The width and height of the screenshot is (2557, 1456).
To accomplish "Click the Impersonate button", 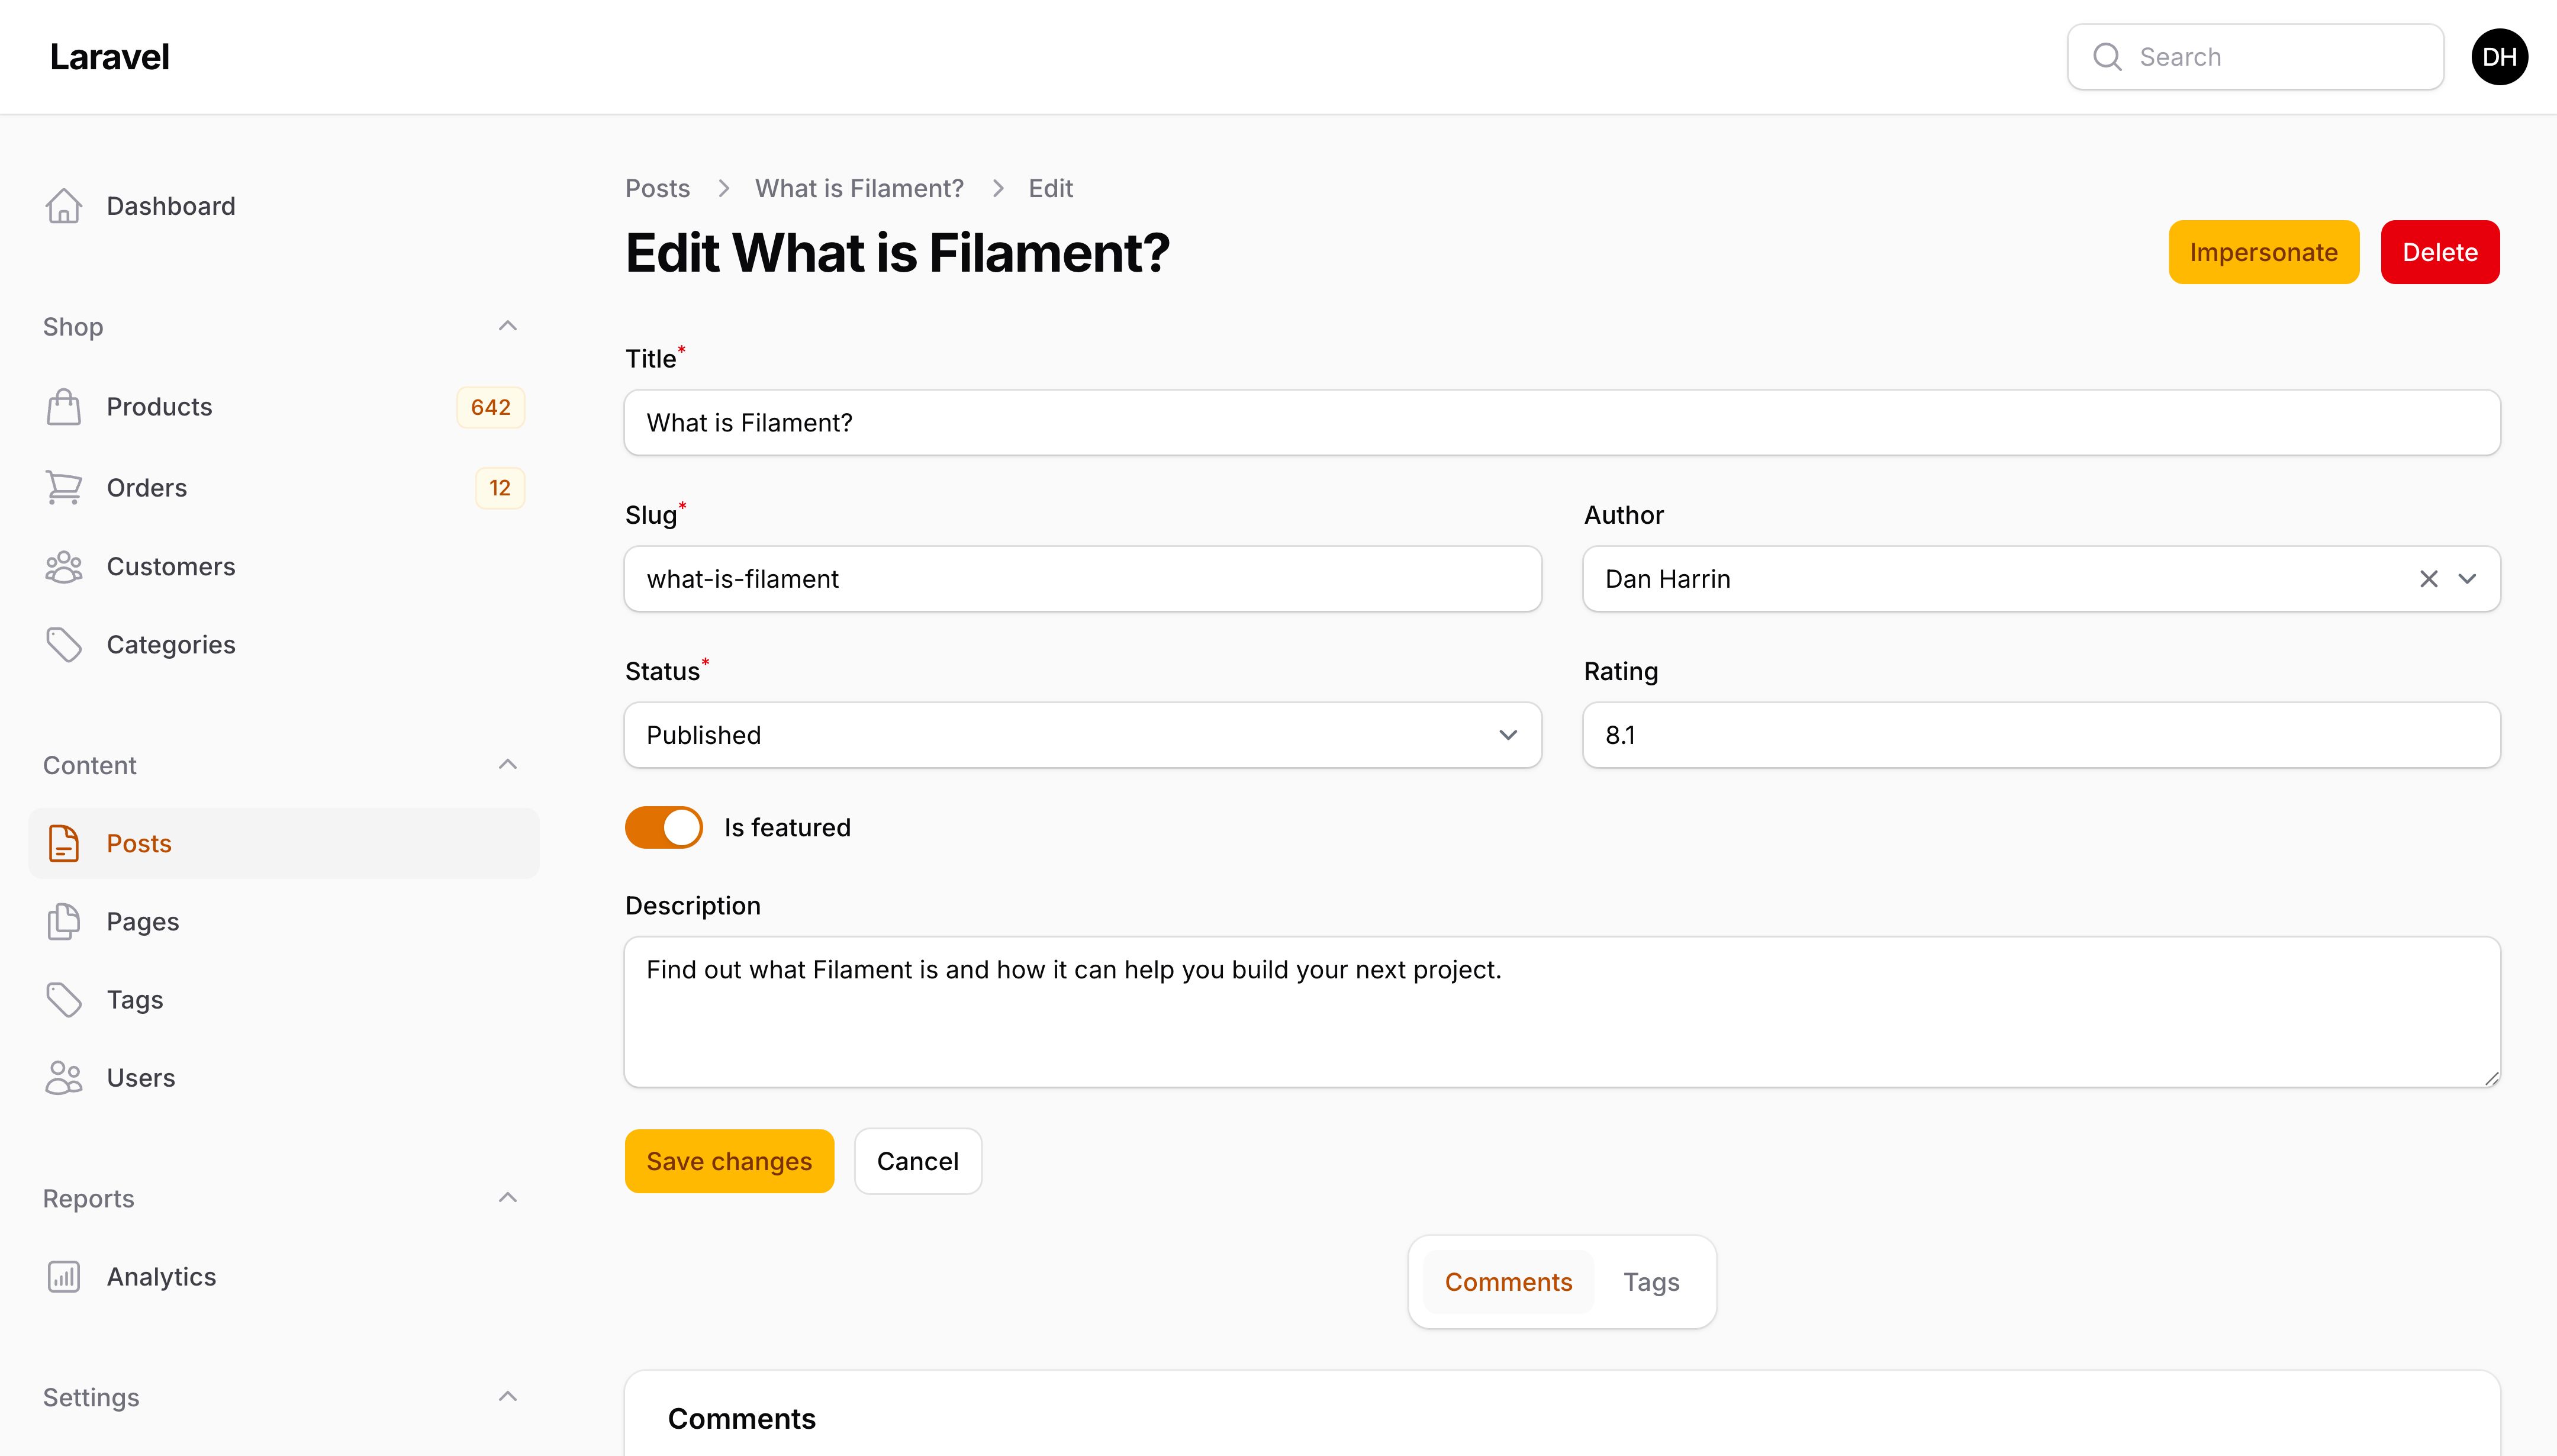I will (2263, 252).
